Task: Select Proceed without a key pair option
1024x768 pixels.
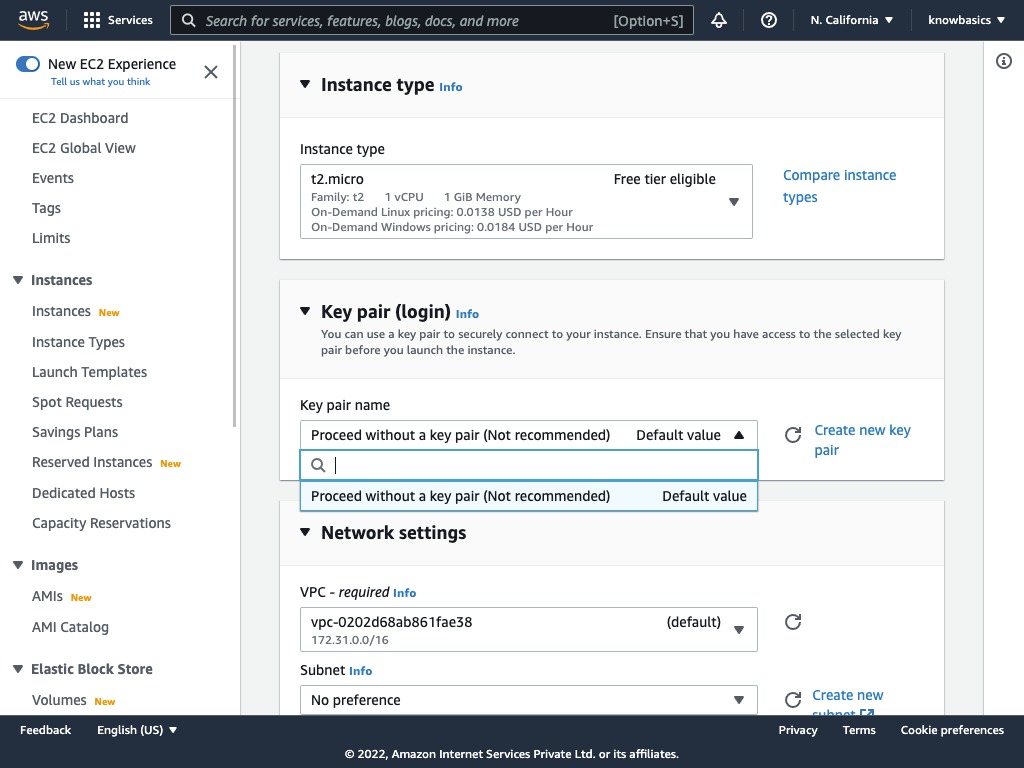Action: [x=529, y=496]
